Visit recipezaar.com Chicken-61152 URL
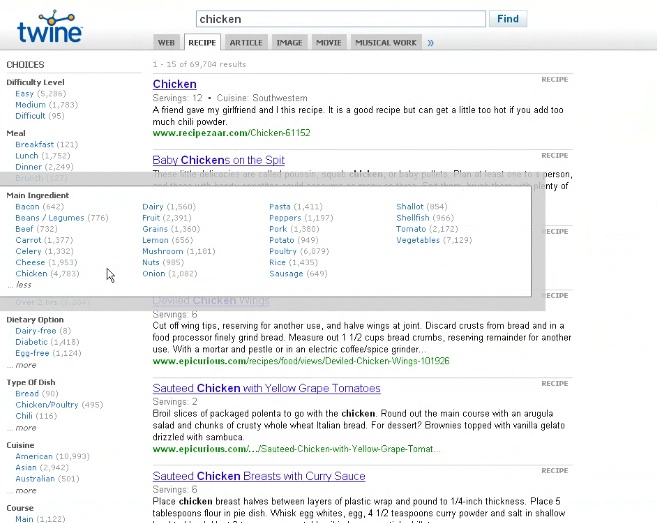The width and height of the screenshot is (657, 523). coord(231,133)
